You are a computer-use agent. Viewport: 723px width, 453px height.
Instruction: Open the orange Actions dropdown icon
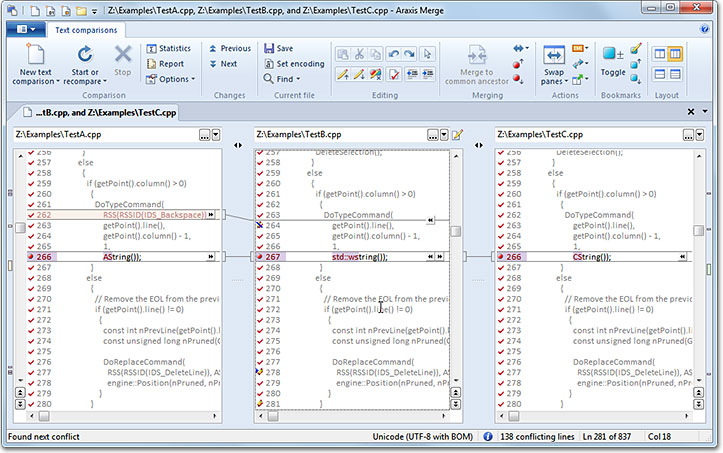pyautogui.click(x=580, y=48)
